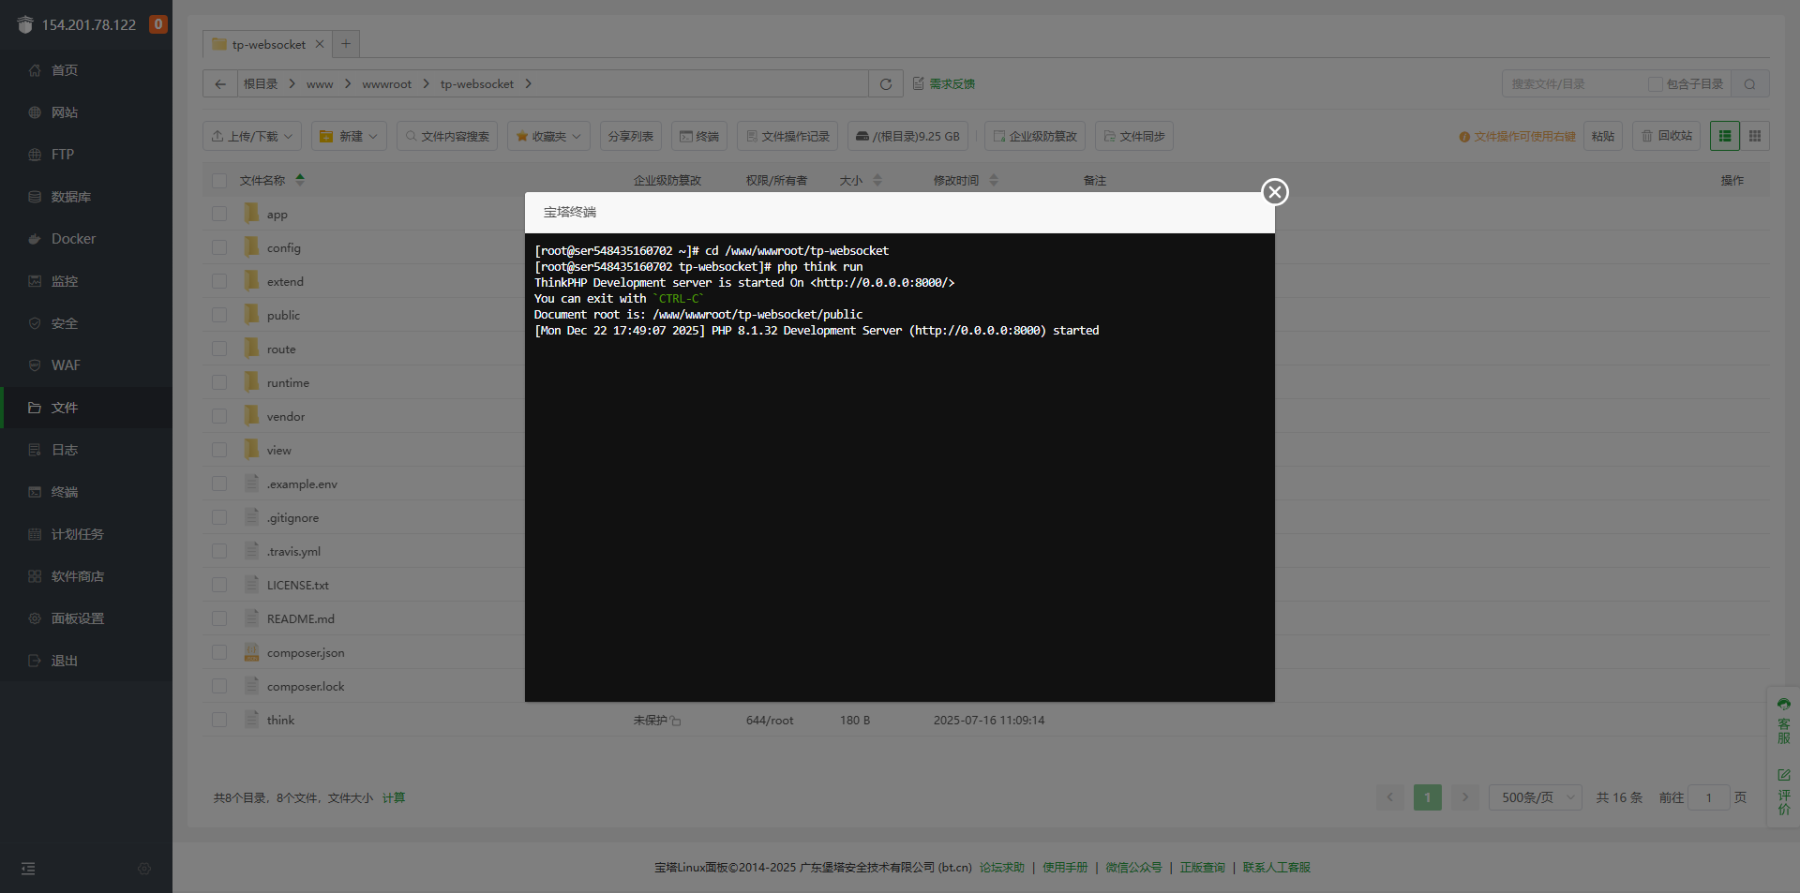The image size is (1800, 893).
Task: Click the search magnifier icon
Action: click(1750, 84)
